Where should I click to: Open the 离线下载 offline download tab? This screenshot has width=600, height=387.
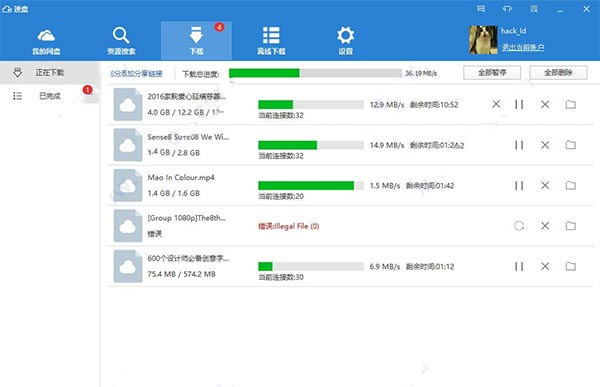pyautogui.click(x=271, y=41)
